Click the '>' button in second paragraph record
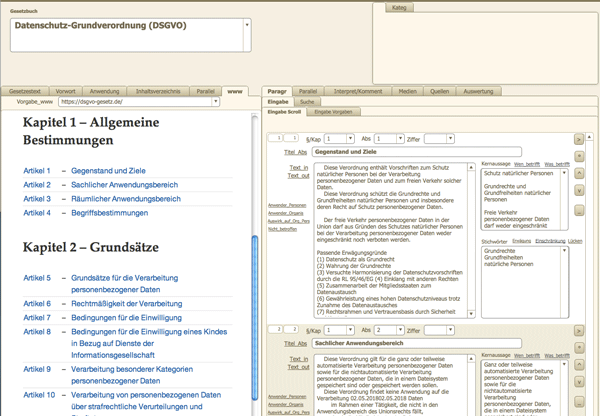Image resolution: width=600 pixels, height=416 pixels. (578, 328)
